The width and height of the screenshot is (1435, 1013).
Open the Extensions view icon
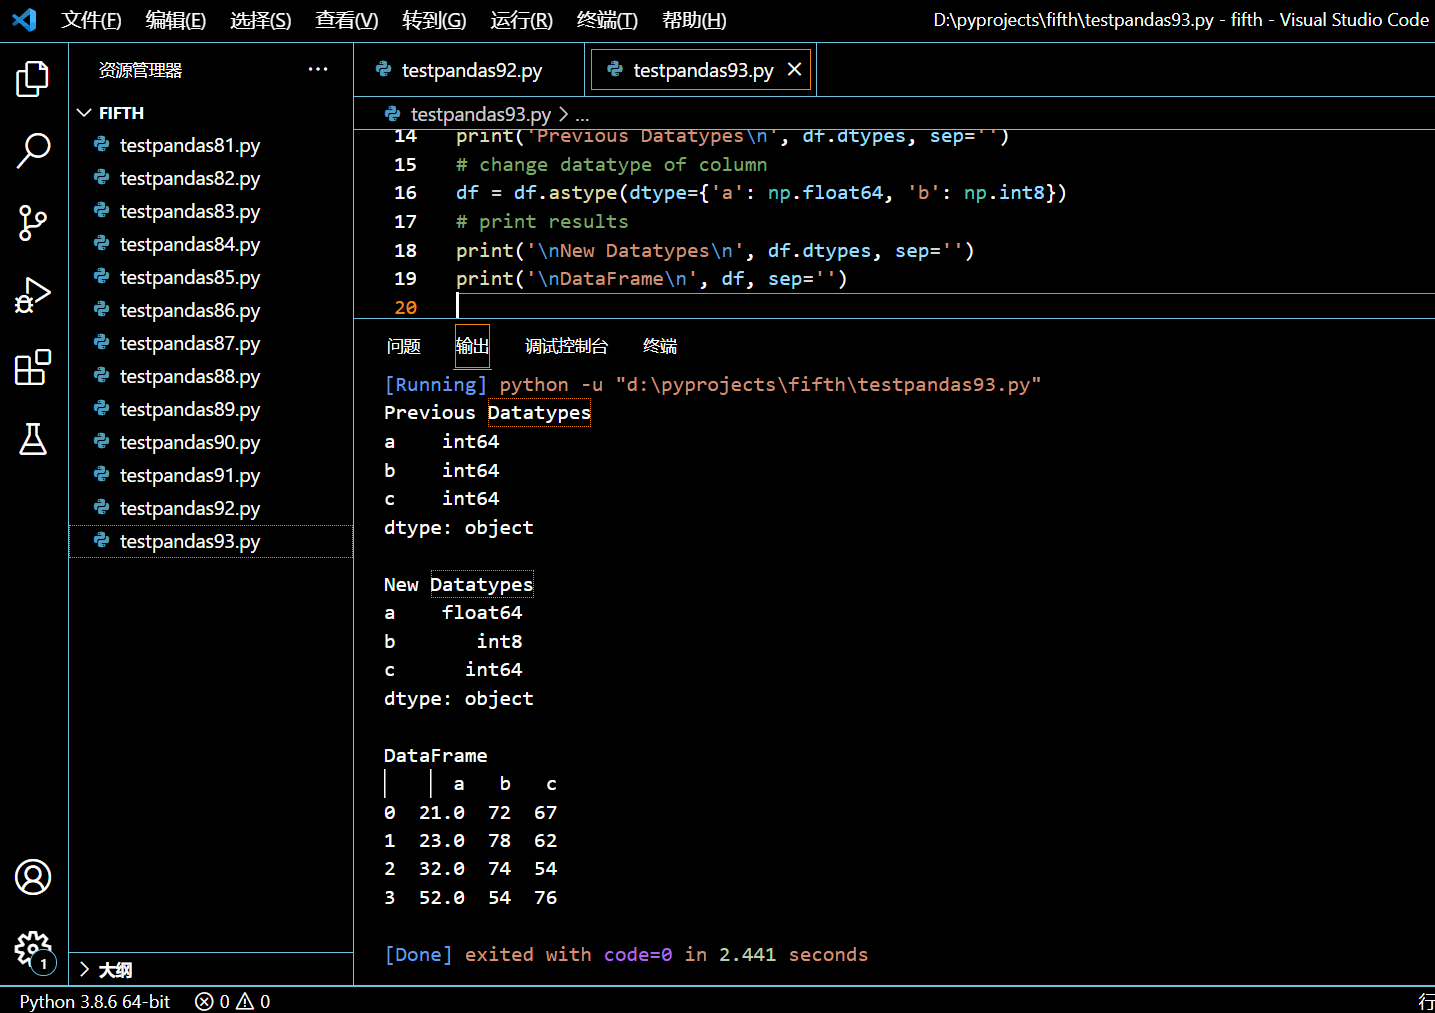point(33,367)
